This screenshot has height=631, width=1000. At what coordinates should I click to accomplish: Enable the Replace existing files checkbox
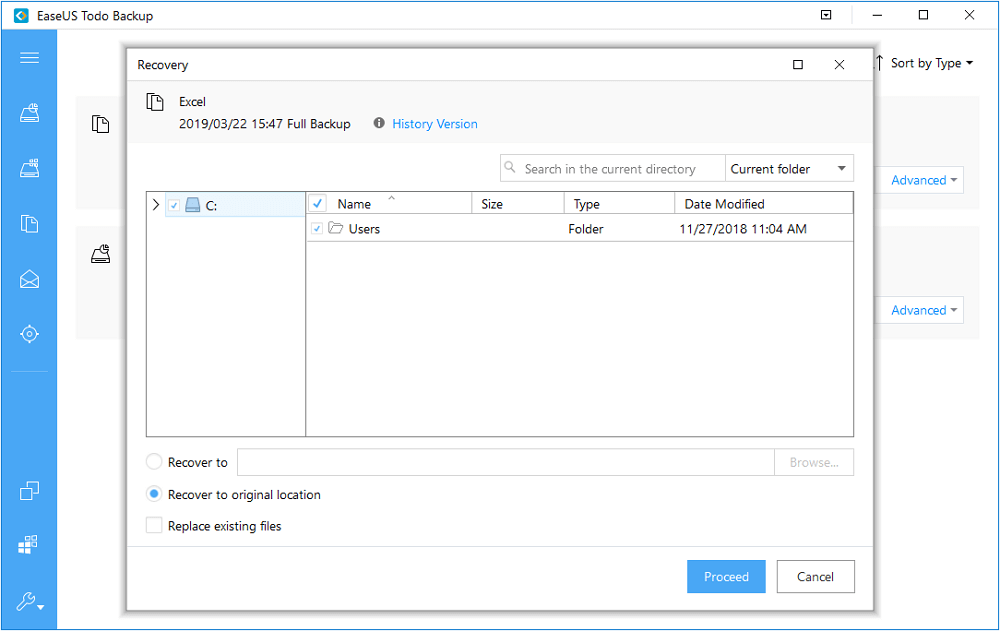click(154, 525)
